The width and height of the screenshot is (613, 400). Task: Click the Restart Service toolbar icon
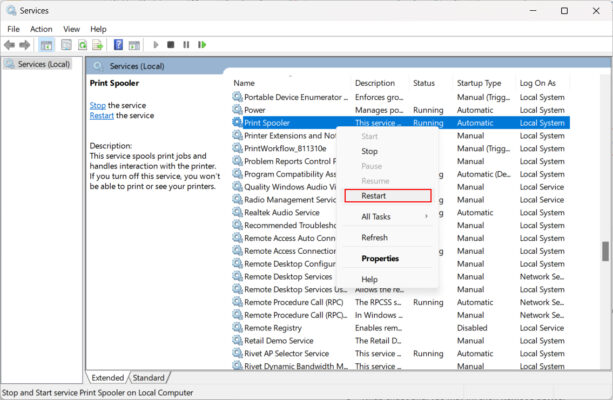coord(203,45)
